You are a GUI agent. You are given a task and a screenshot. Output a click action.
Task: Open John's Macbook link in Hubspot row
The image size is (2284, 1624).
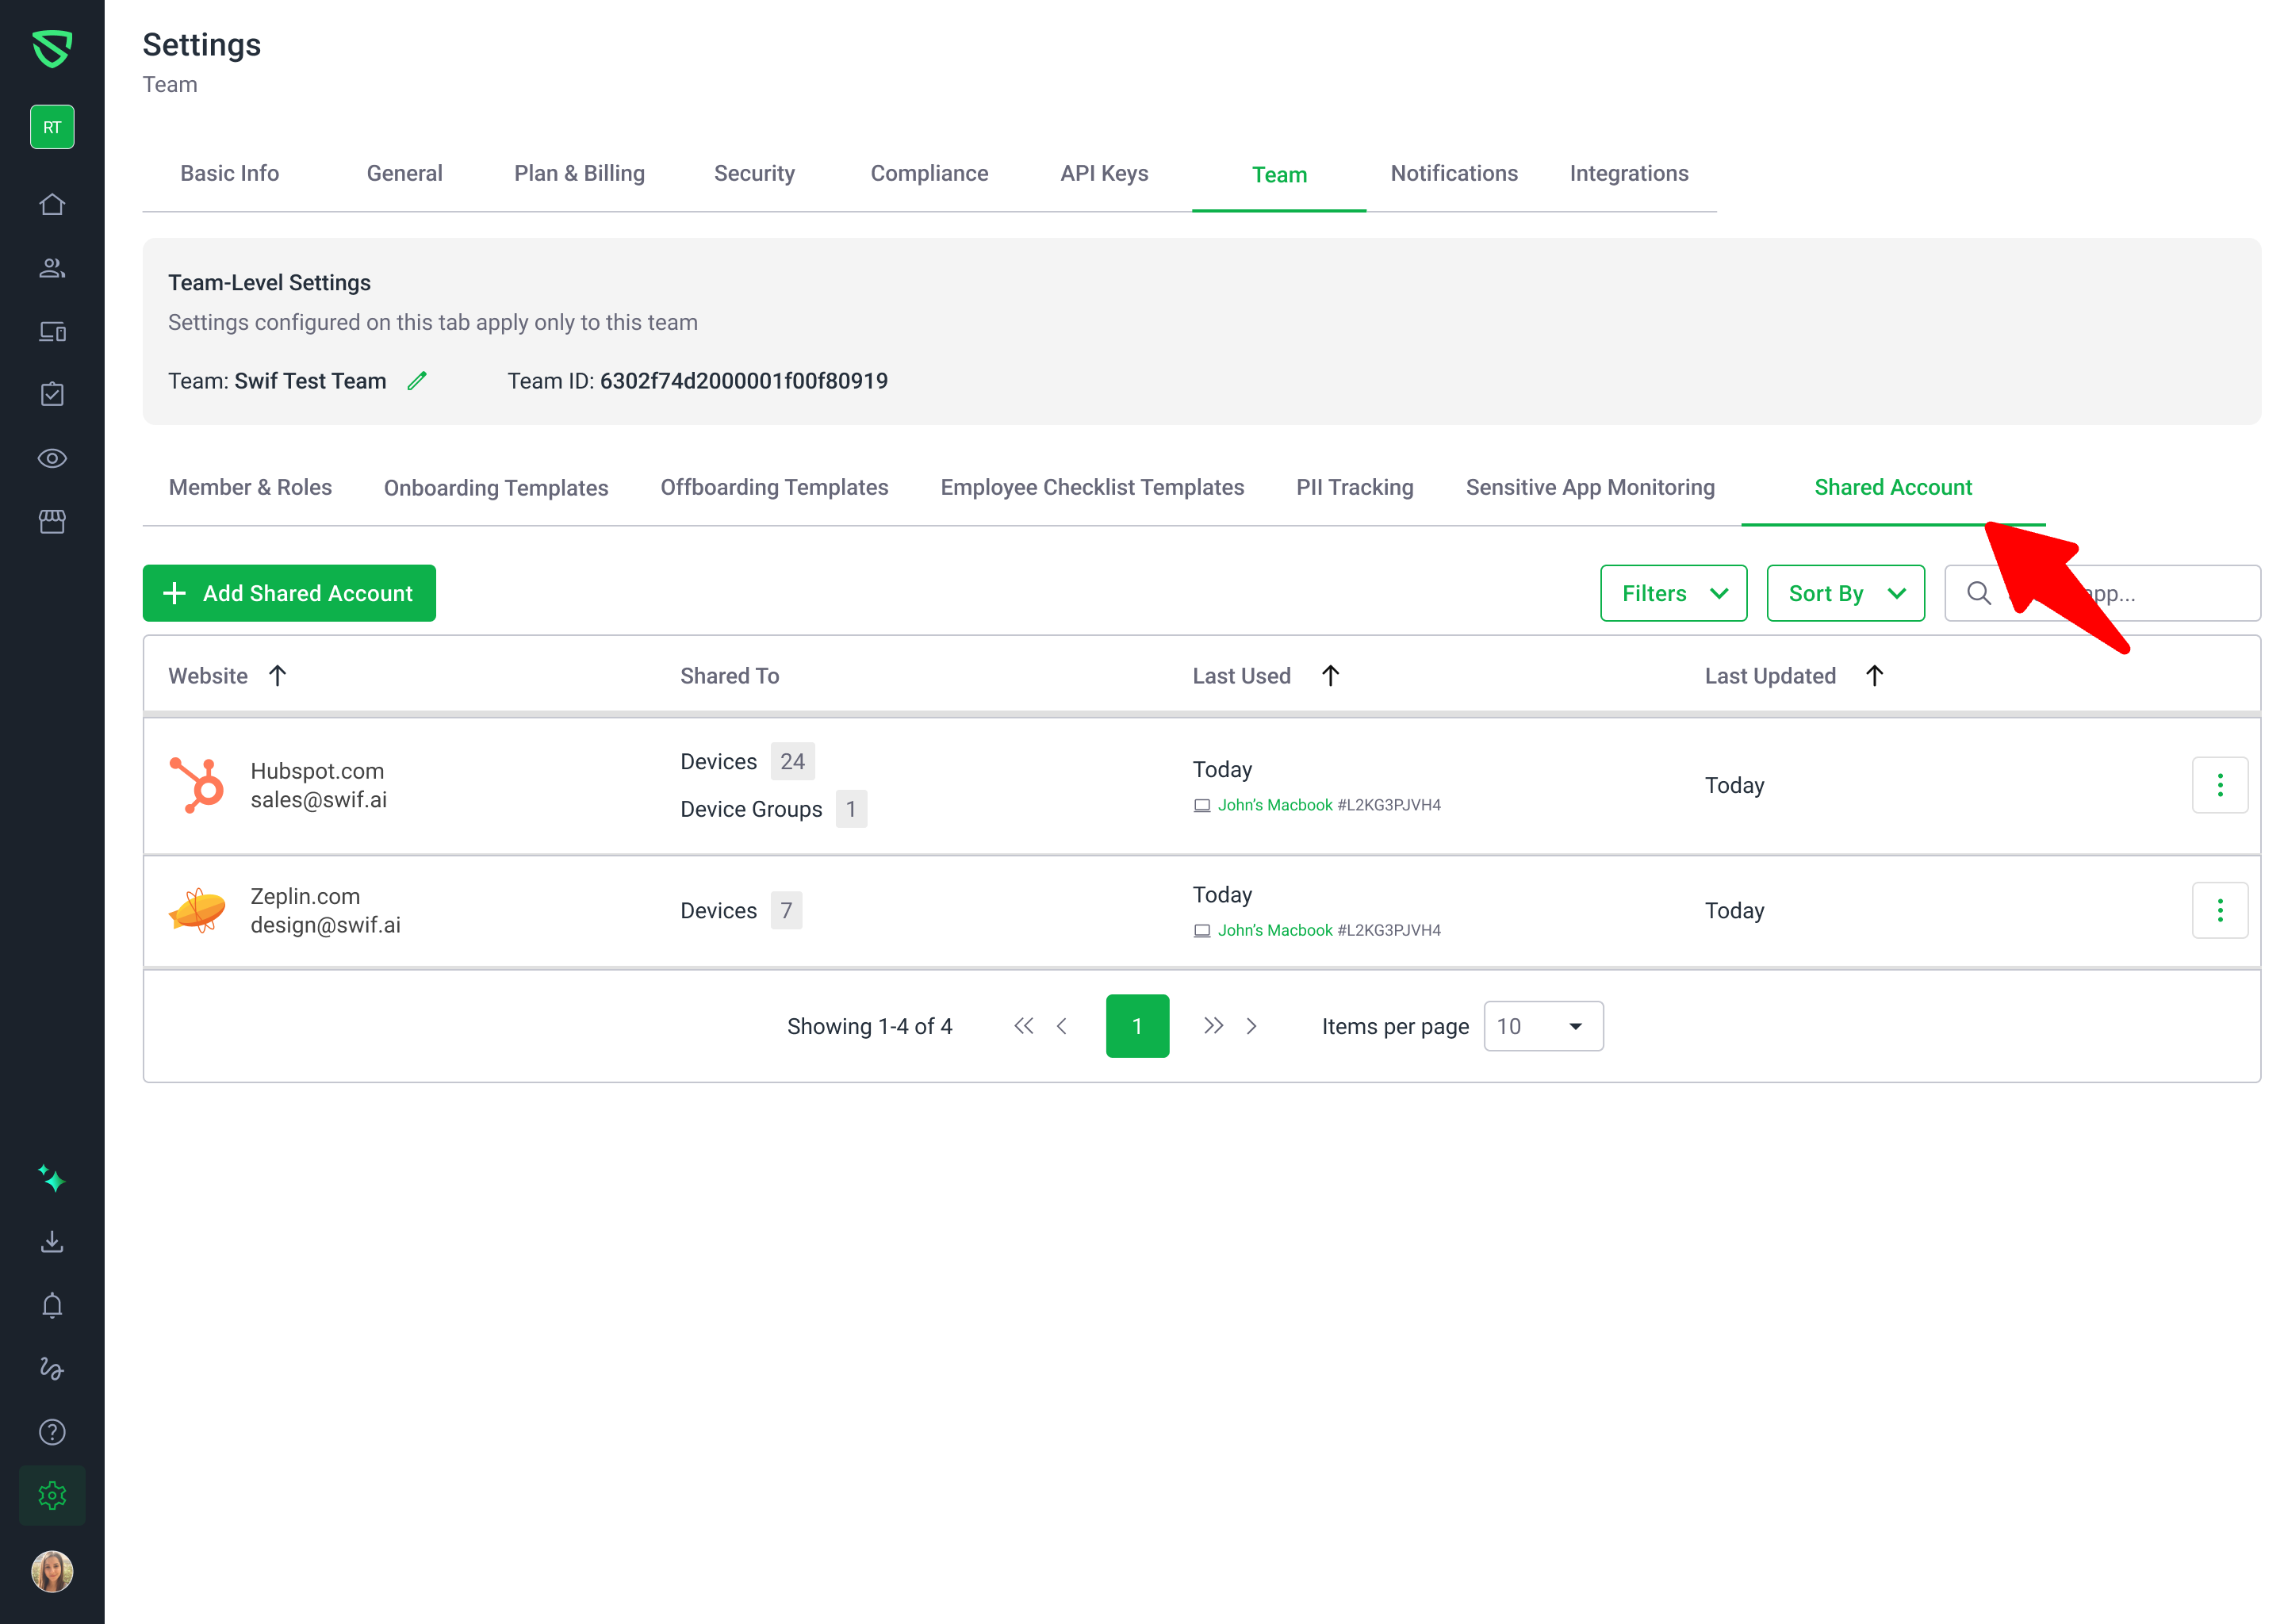point(1274,806)
